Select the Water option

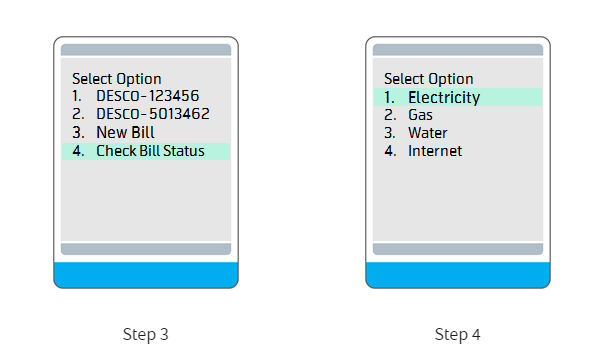[416, 133]
